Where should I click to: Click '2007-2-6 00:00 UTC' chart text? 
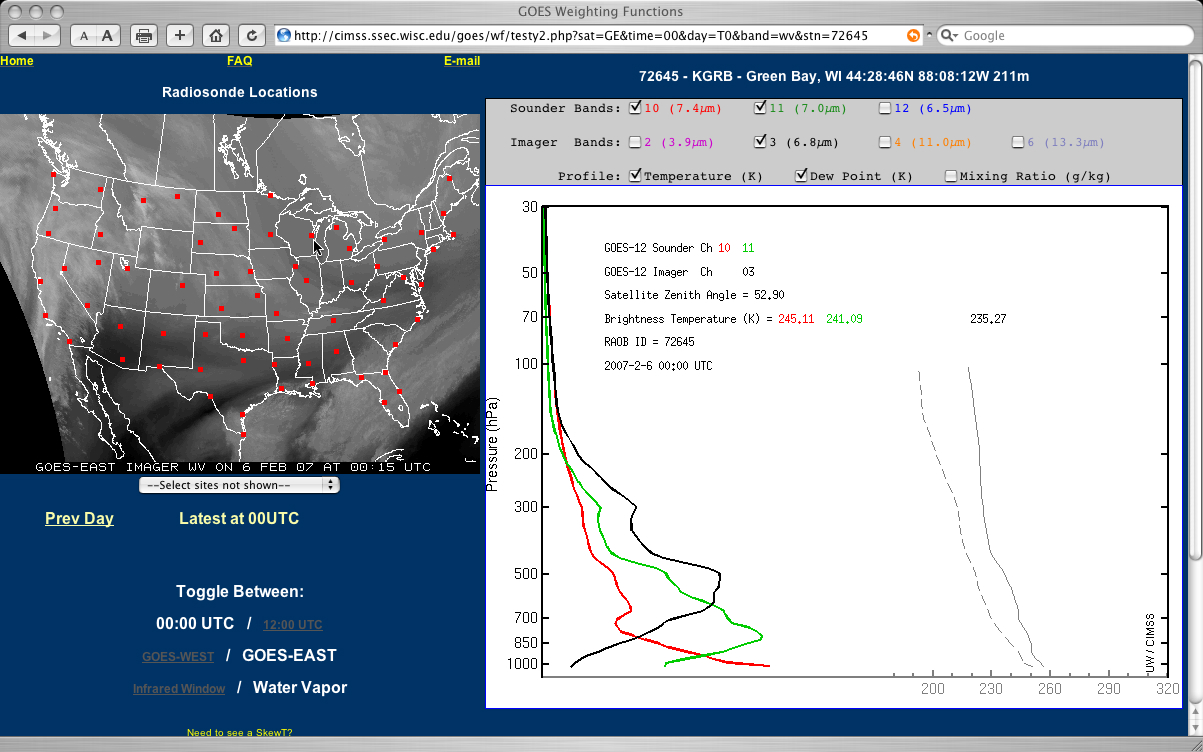(x=658, y=366)
